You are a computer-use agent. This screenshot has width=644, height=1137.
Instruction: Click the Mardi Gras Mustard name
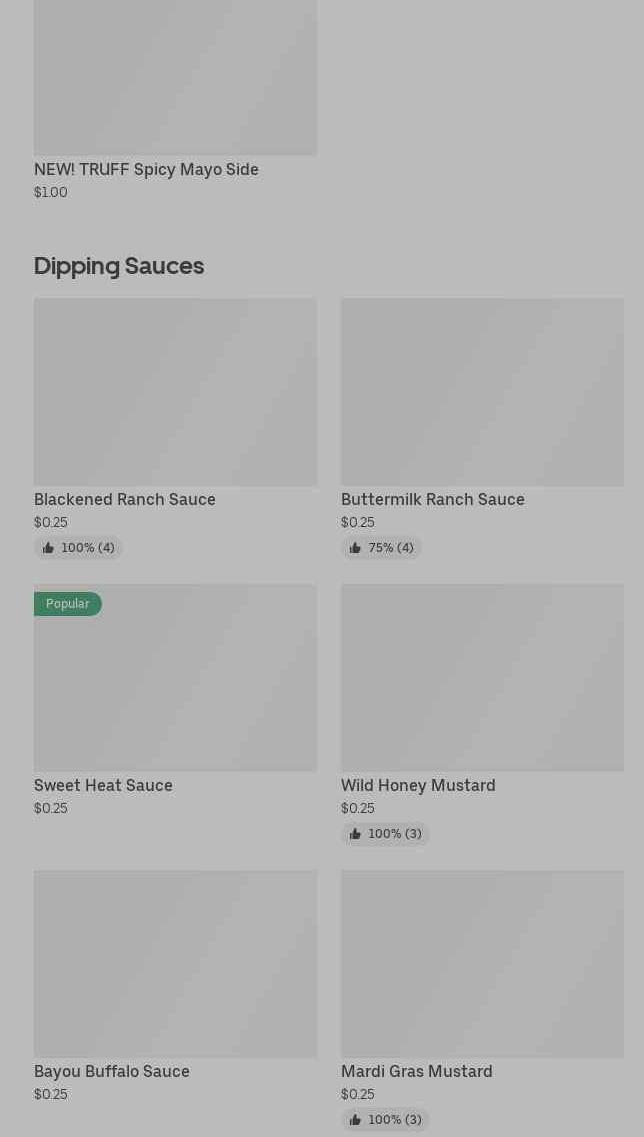click(416, 1072)
